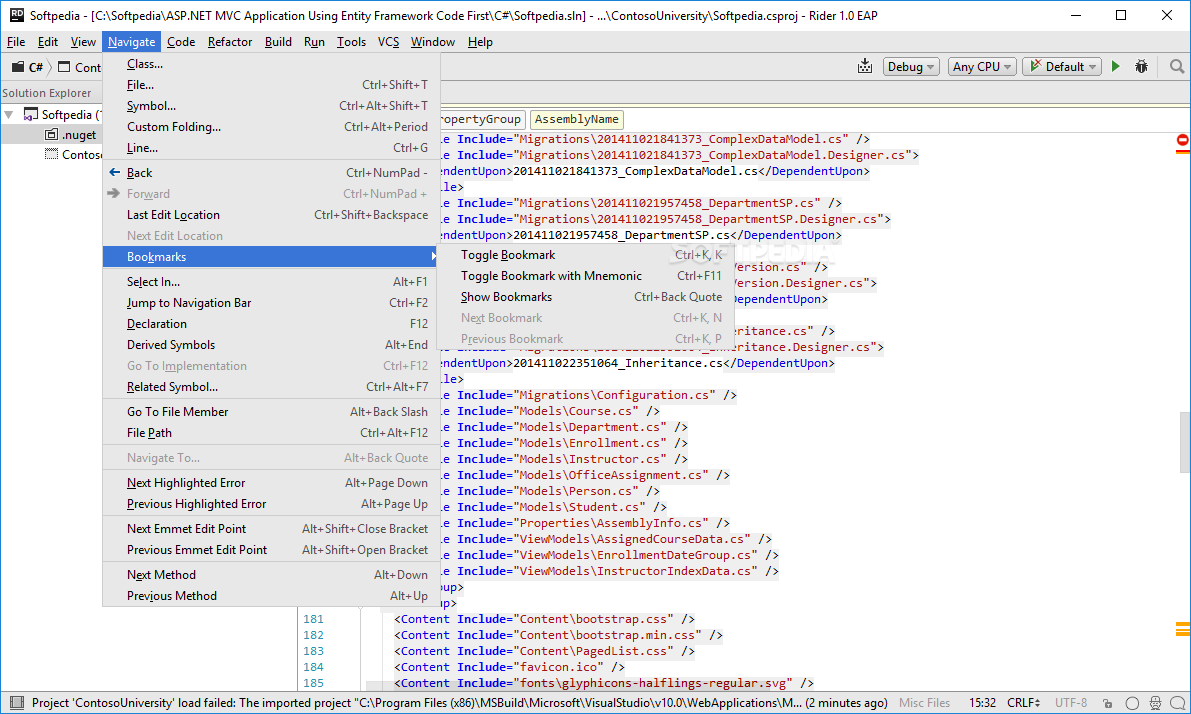
Task: Click line number 181 in gutter
Action: coord(313,619)
